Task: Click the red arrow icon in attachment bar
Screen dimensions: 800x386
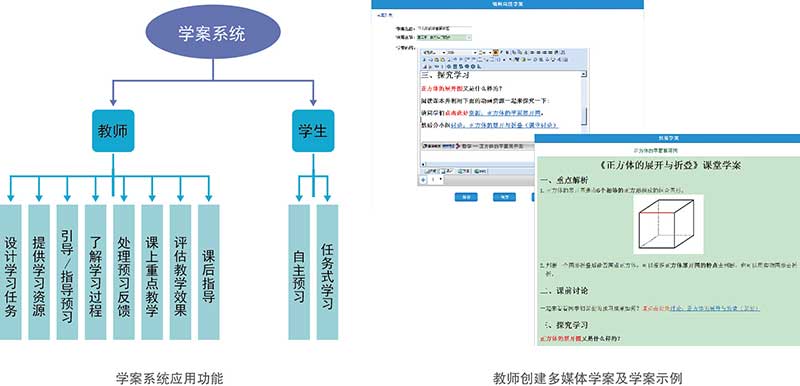Action: coord(458,146)
